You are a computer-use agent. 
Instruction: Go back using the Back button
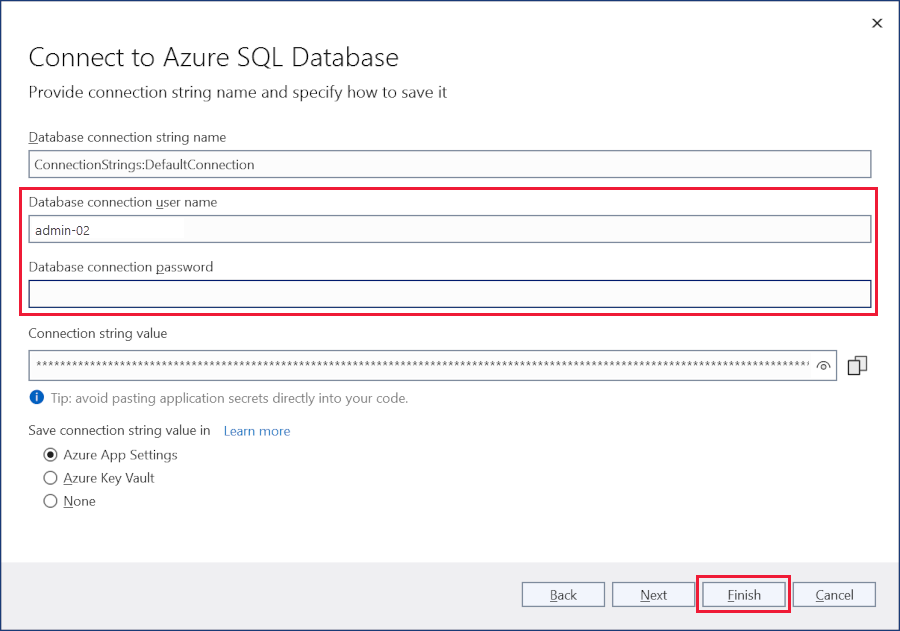[x=563, y=594]
